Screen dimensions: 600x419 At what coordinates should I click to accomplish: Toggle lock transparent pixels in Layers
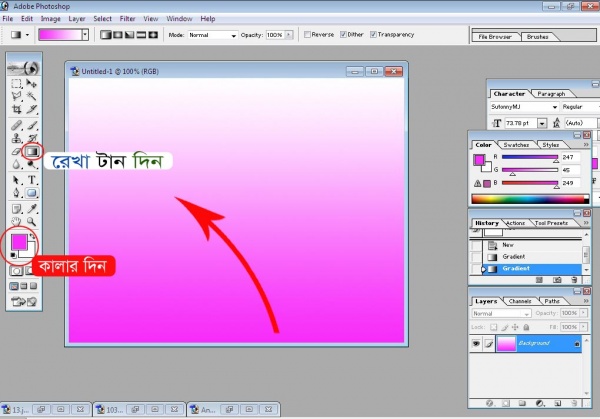(494, 327)
